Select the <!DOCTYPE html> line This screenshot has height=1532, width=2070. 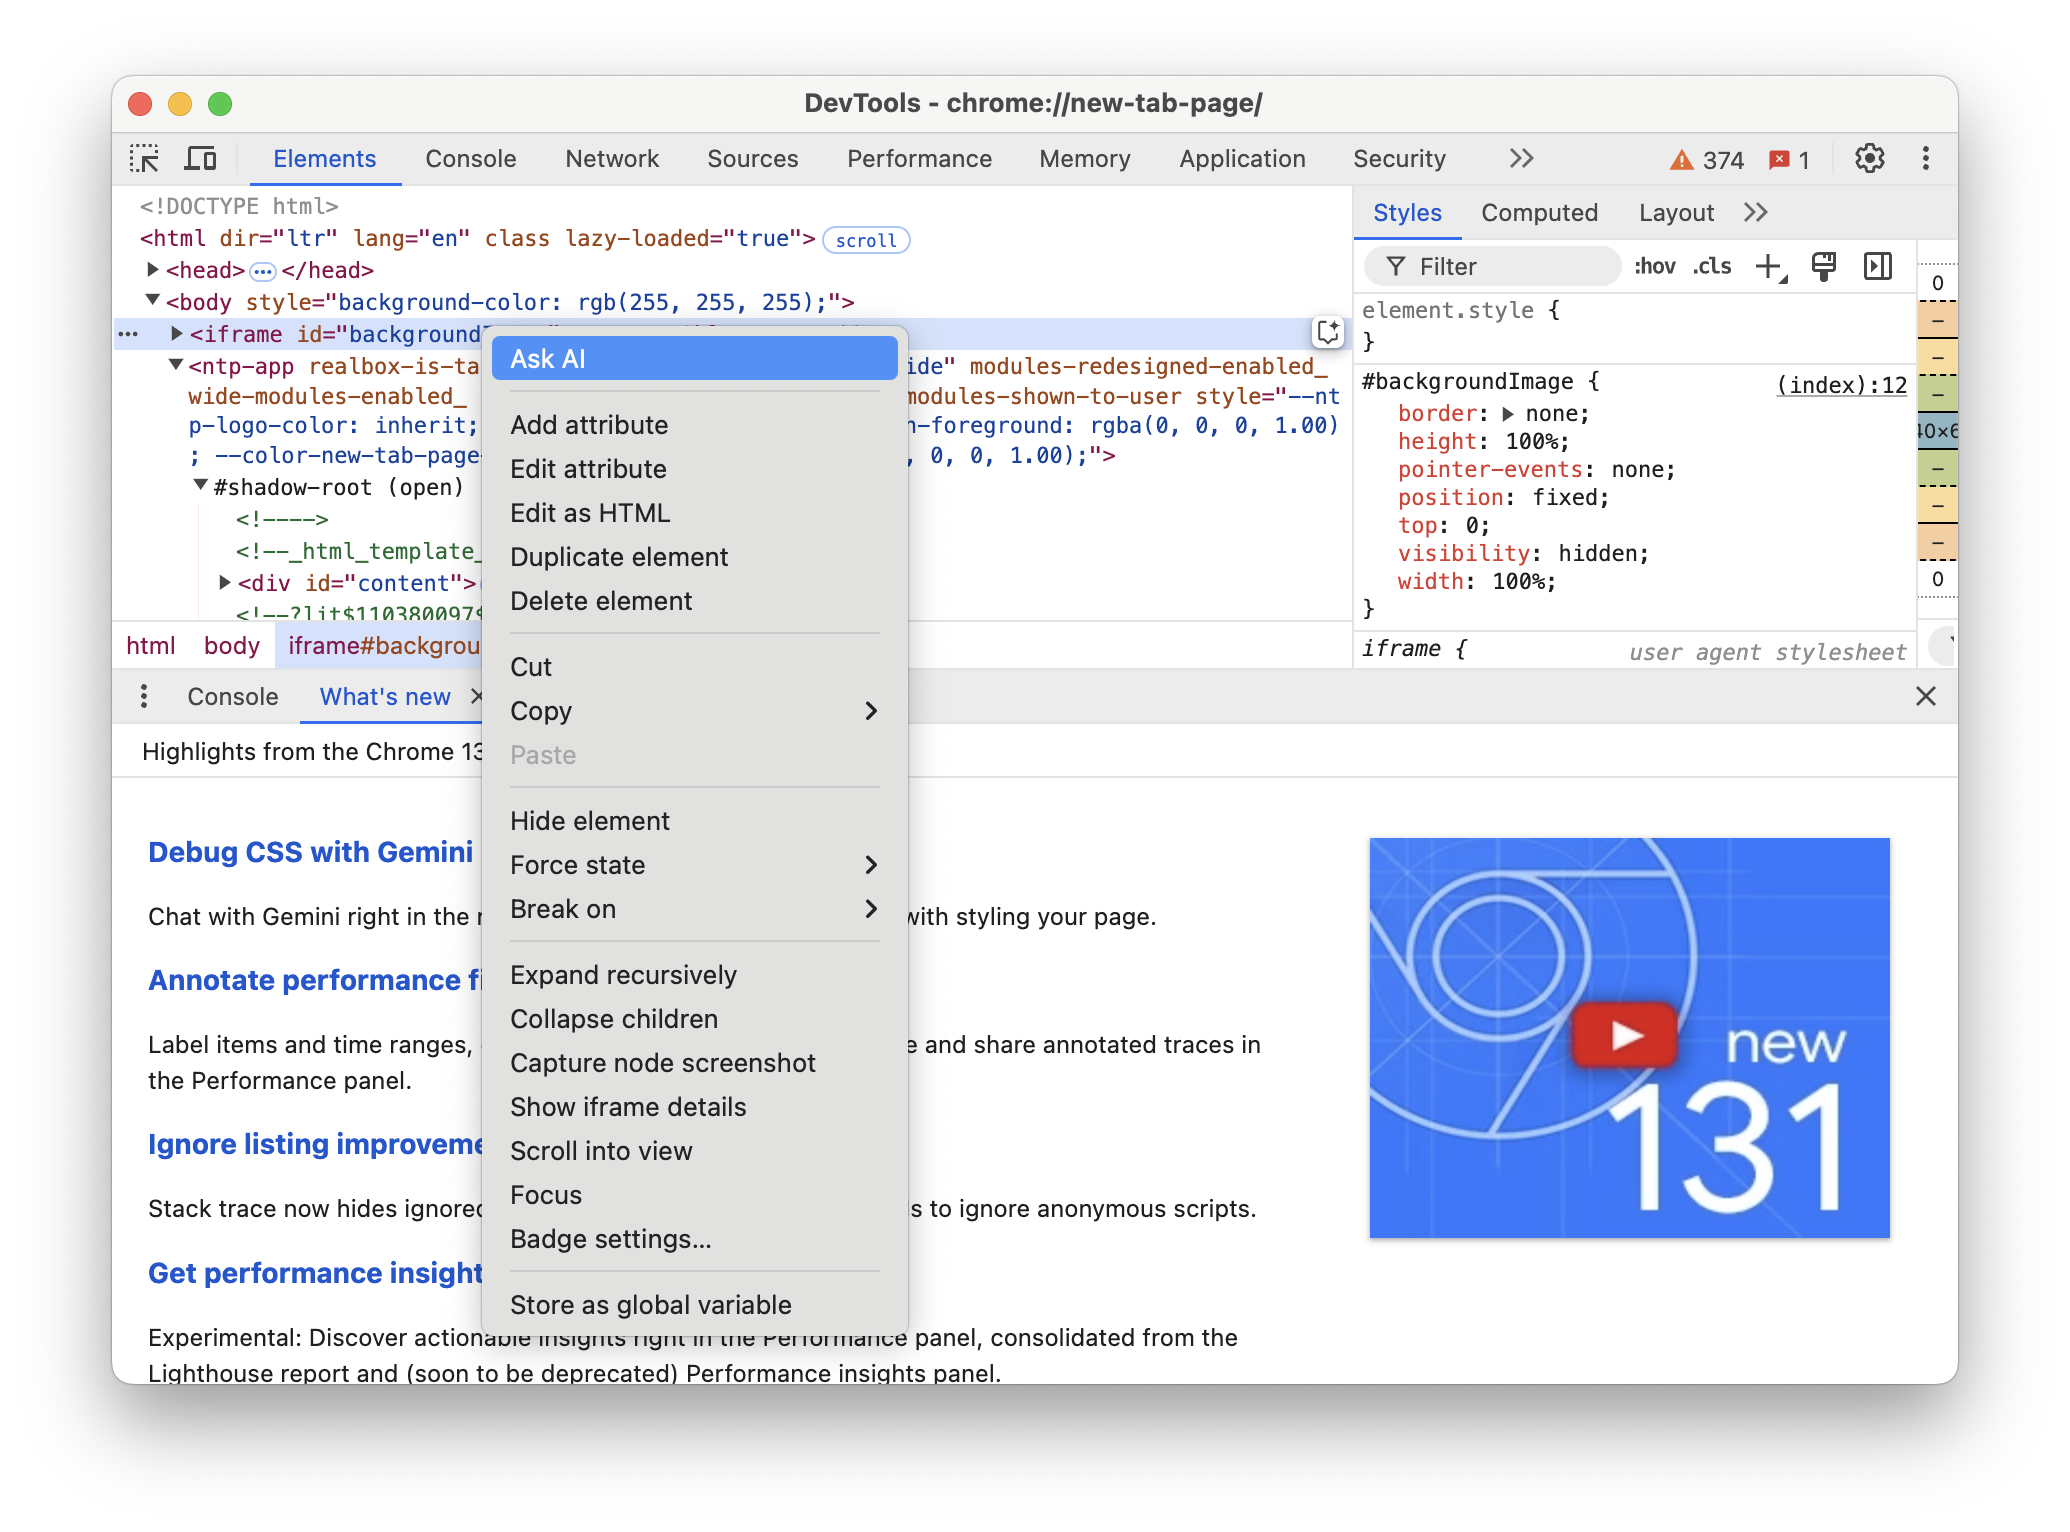coord(239,206)
